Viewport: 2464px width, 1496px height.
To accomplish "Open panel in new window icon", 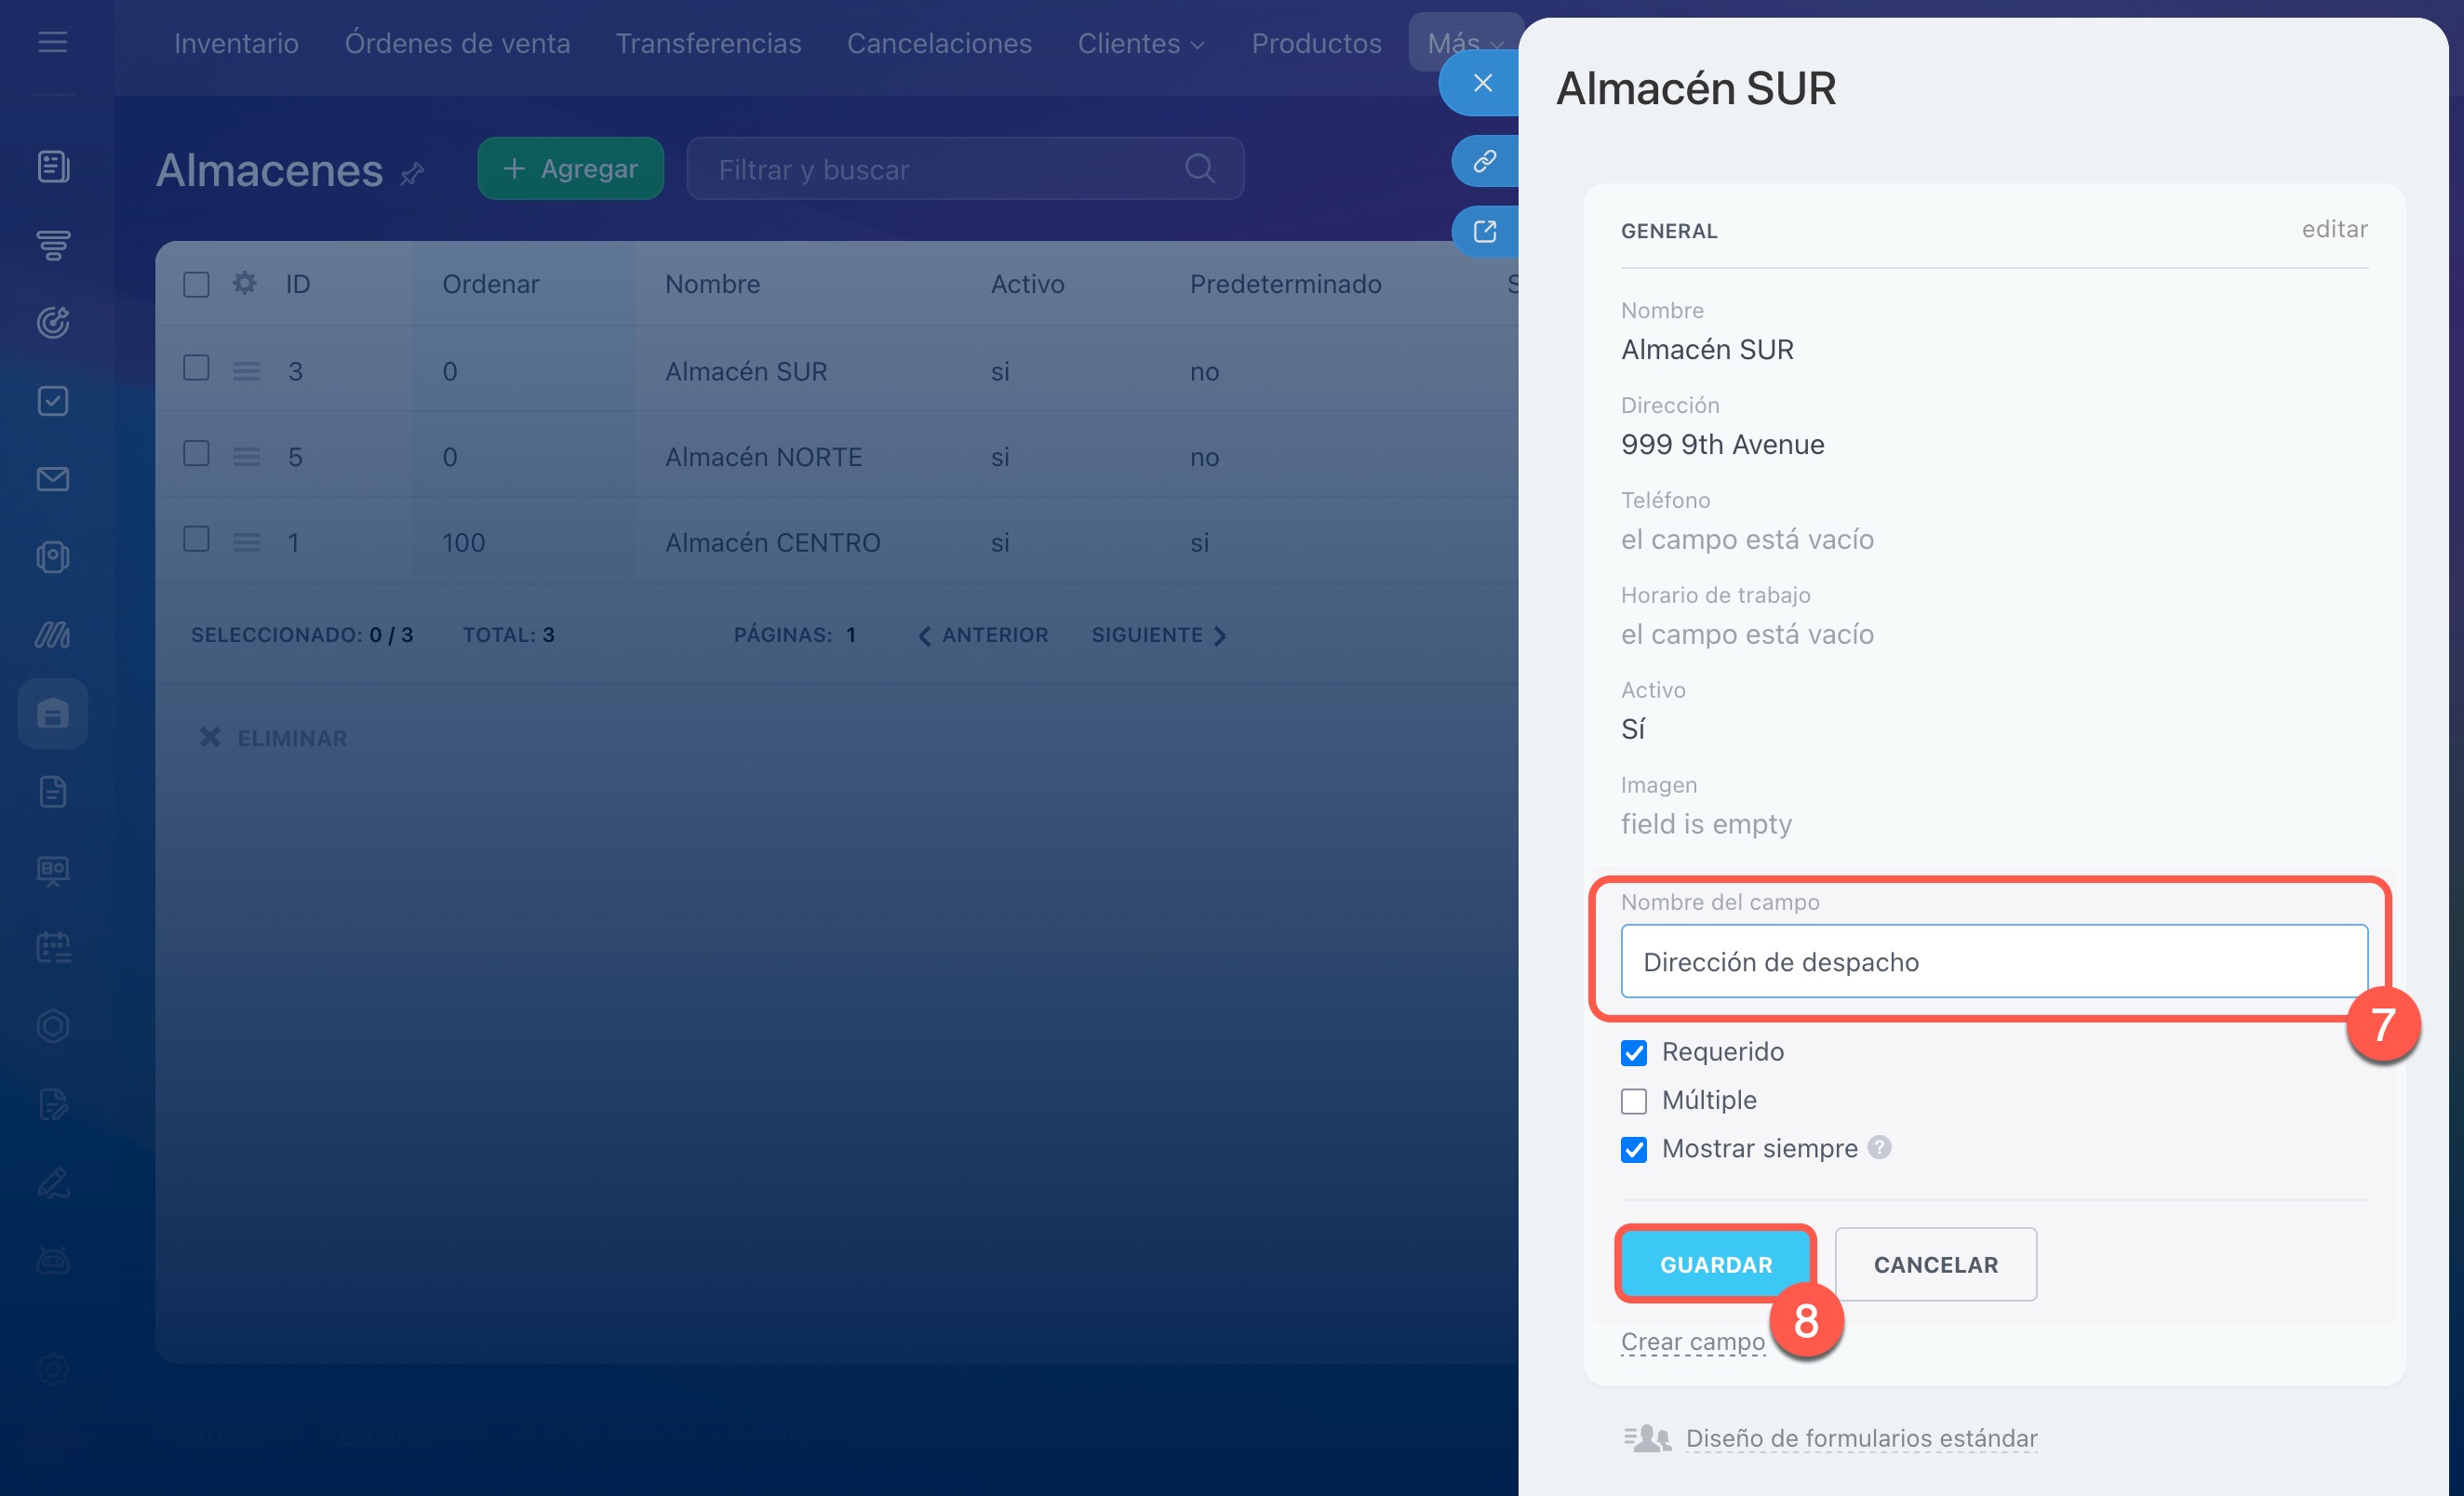I will coord(1484,231).
